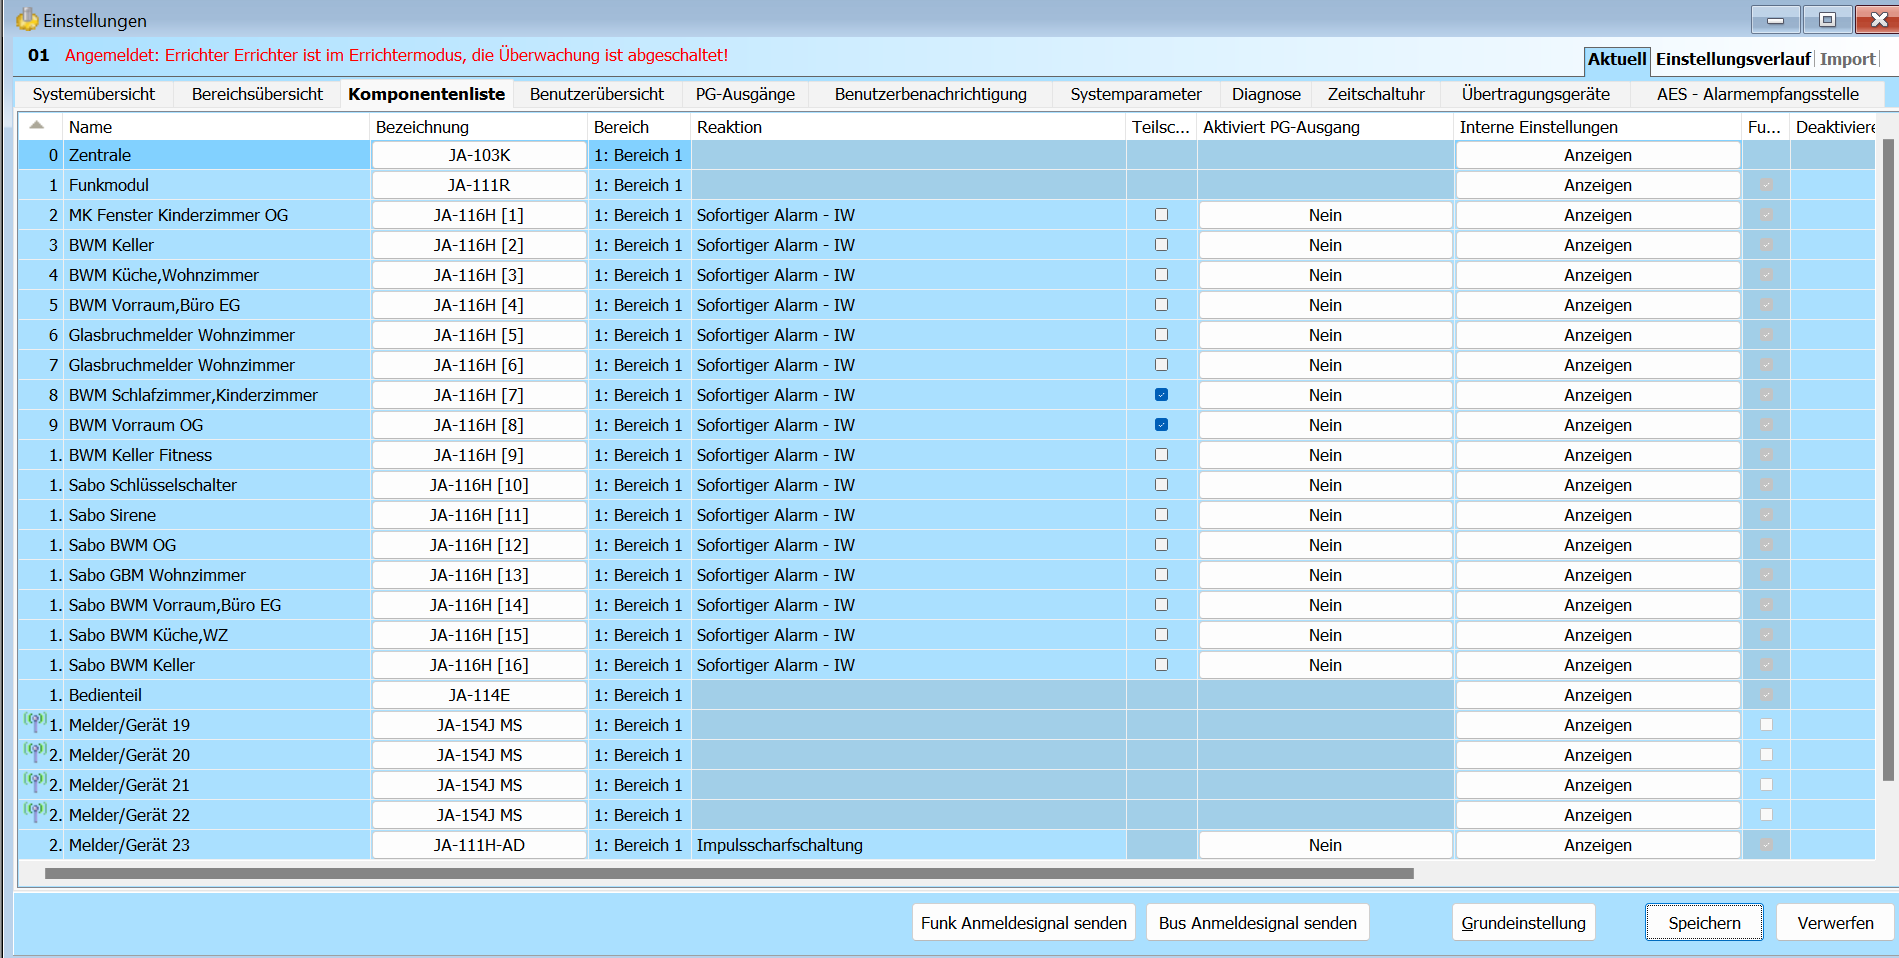Click the JA-111H-AD Bezeichnung field
The height and width of the screenshot is (958, 1899).
tap(479, 845)
